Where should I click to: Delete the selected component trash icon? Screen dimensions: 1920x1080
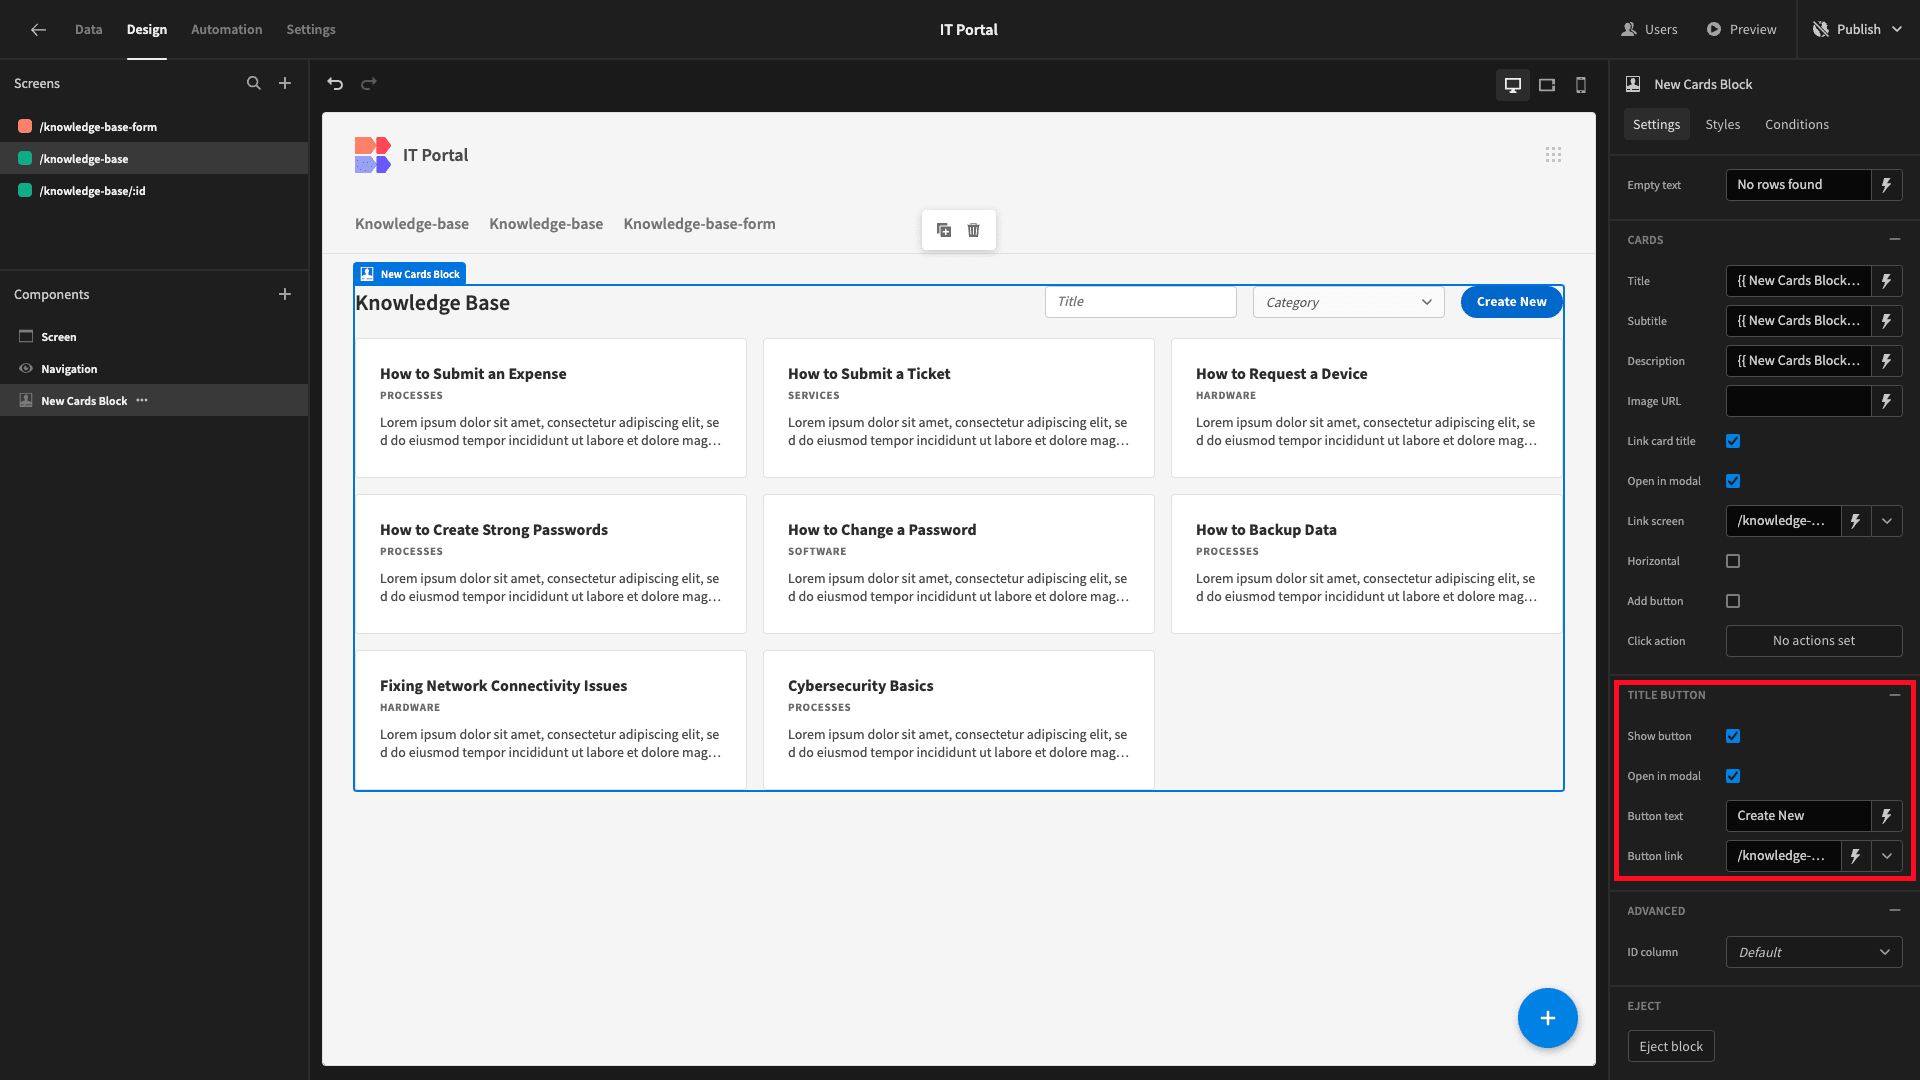point(974,230)
